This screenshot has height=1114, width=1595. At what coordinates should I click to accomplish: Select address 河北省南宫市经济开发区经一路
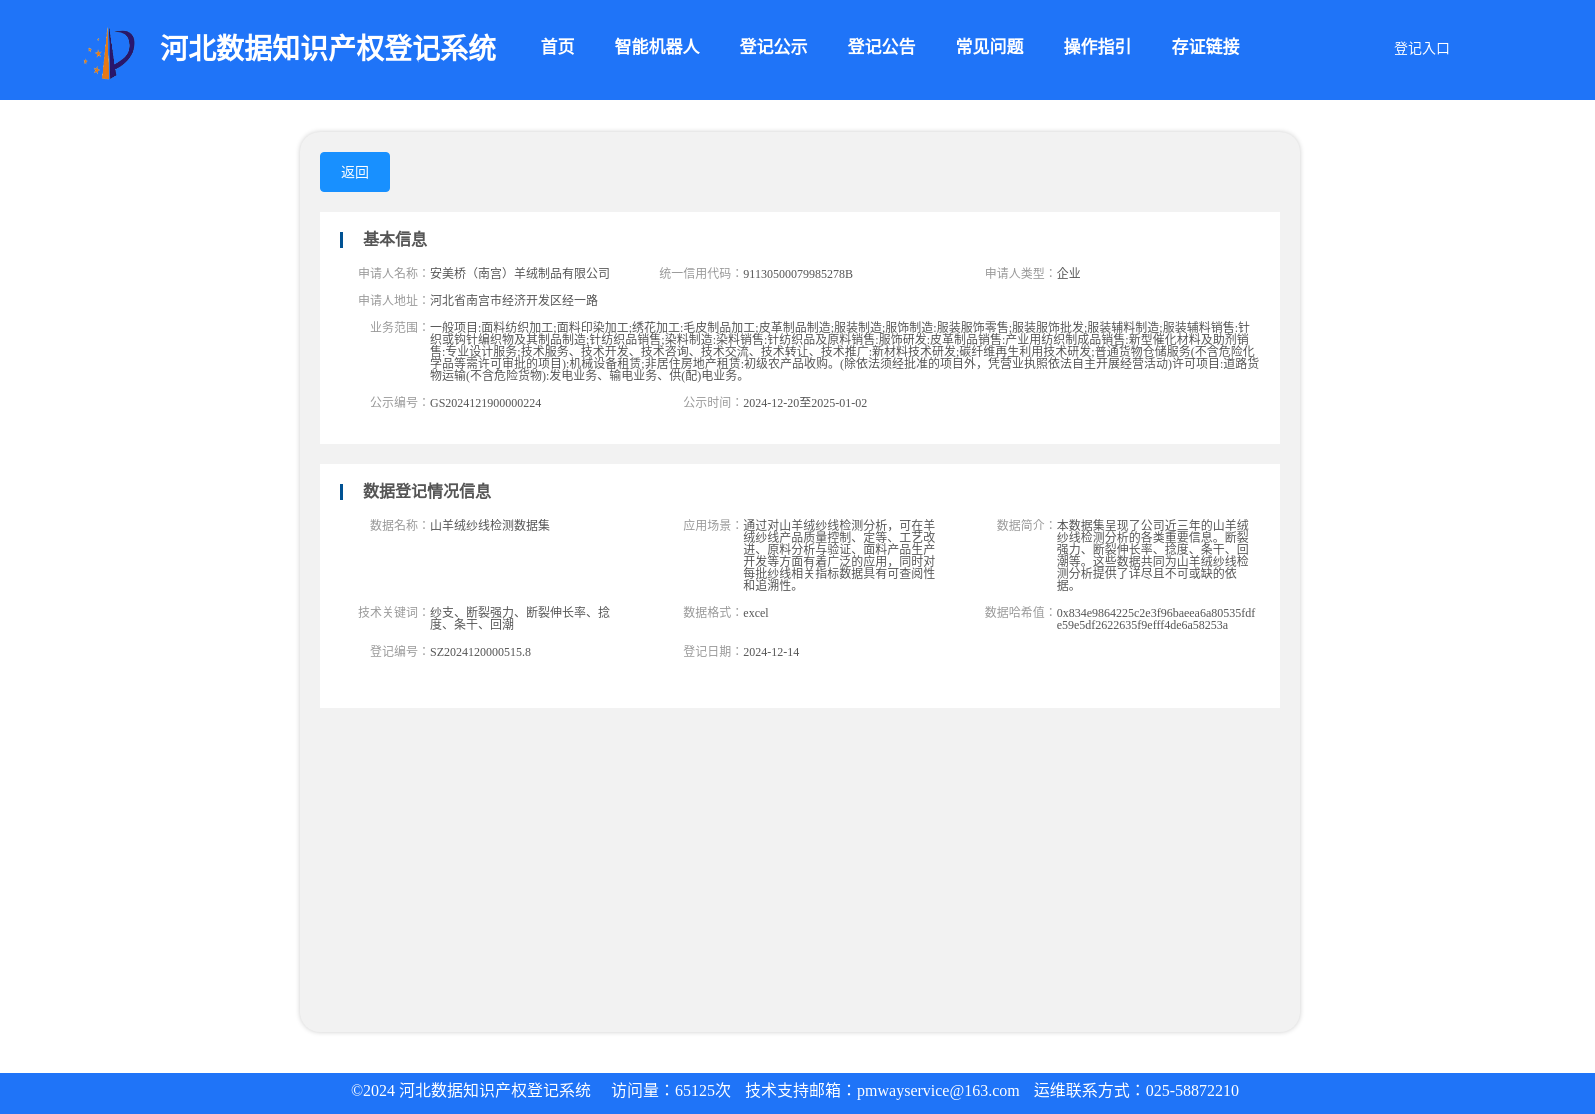pyautogui.click(x=514, y=300)
